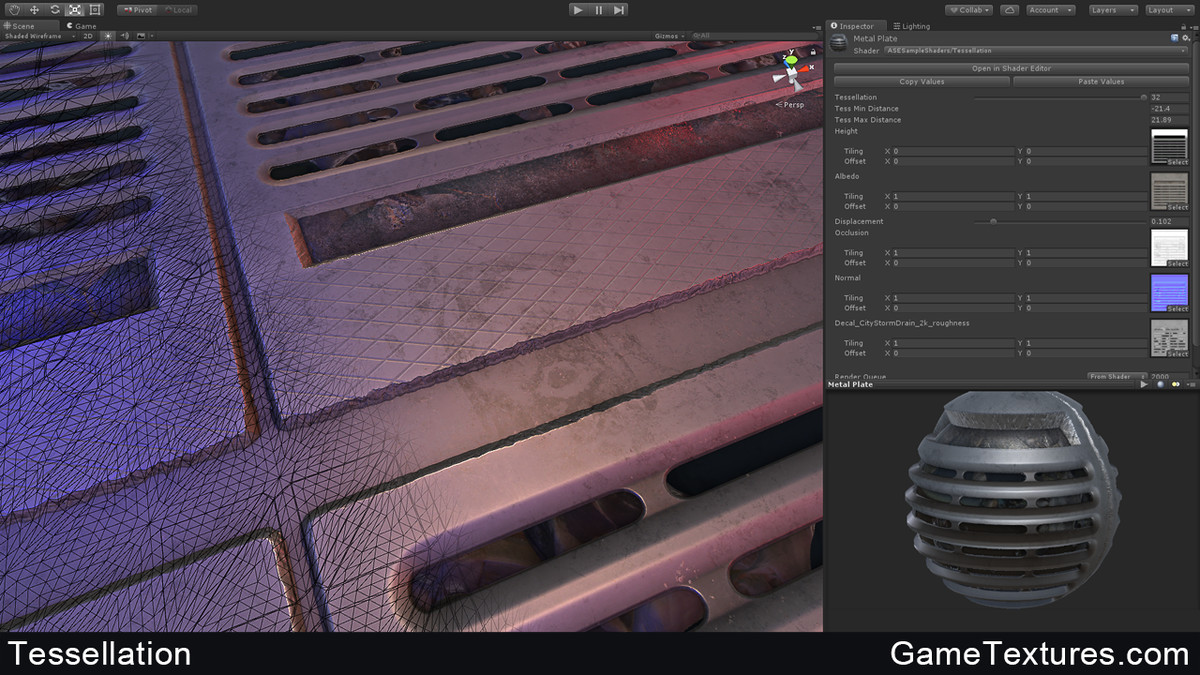
Task: Open the Account dropdown
Action: (x=1050, y=10)
